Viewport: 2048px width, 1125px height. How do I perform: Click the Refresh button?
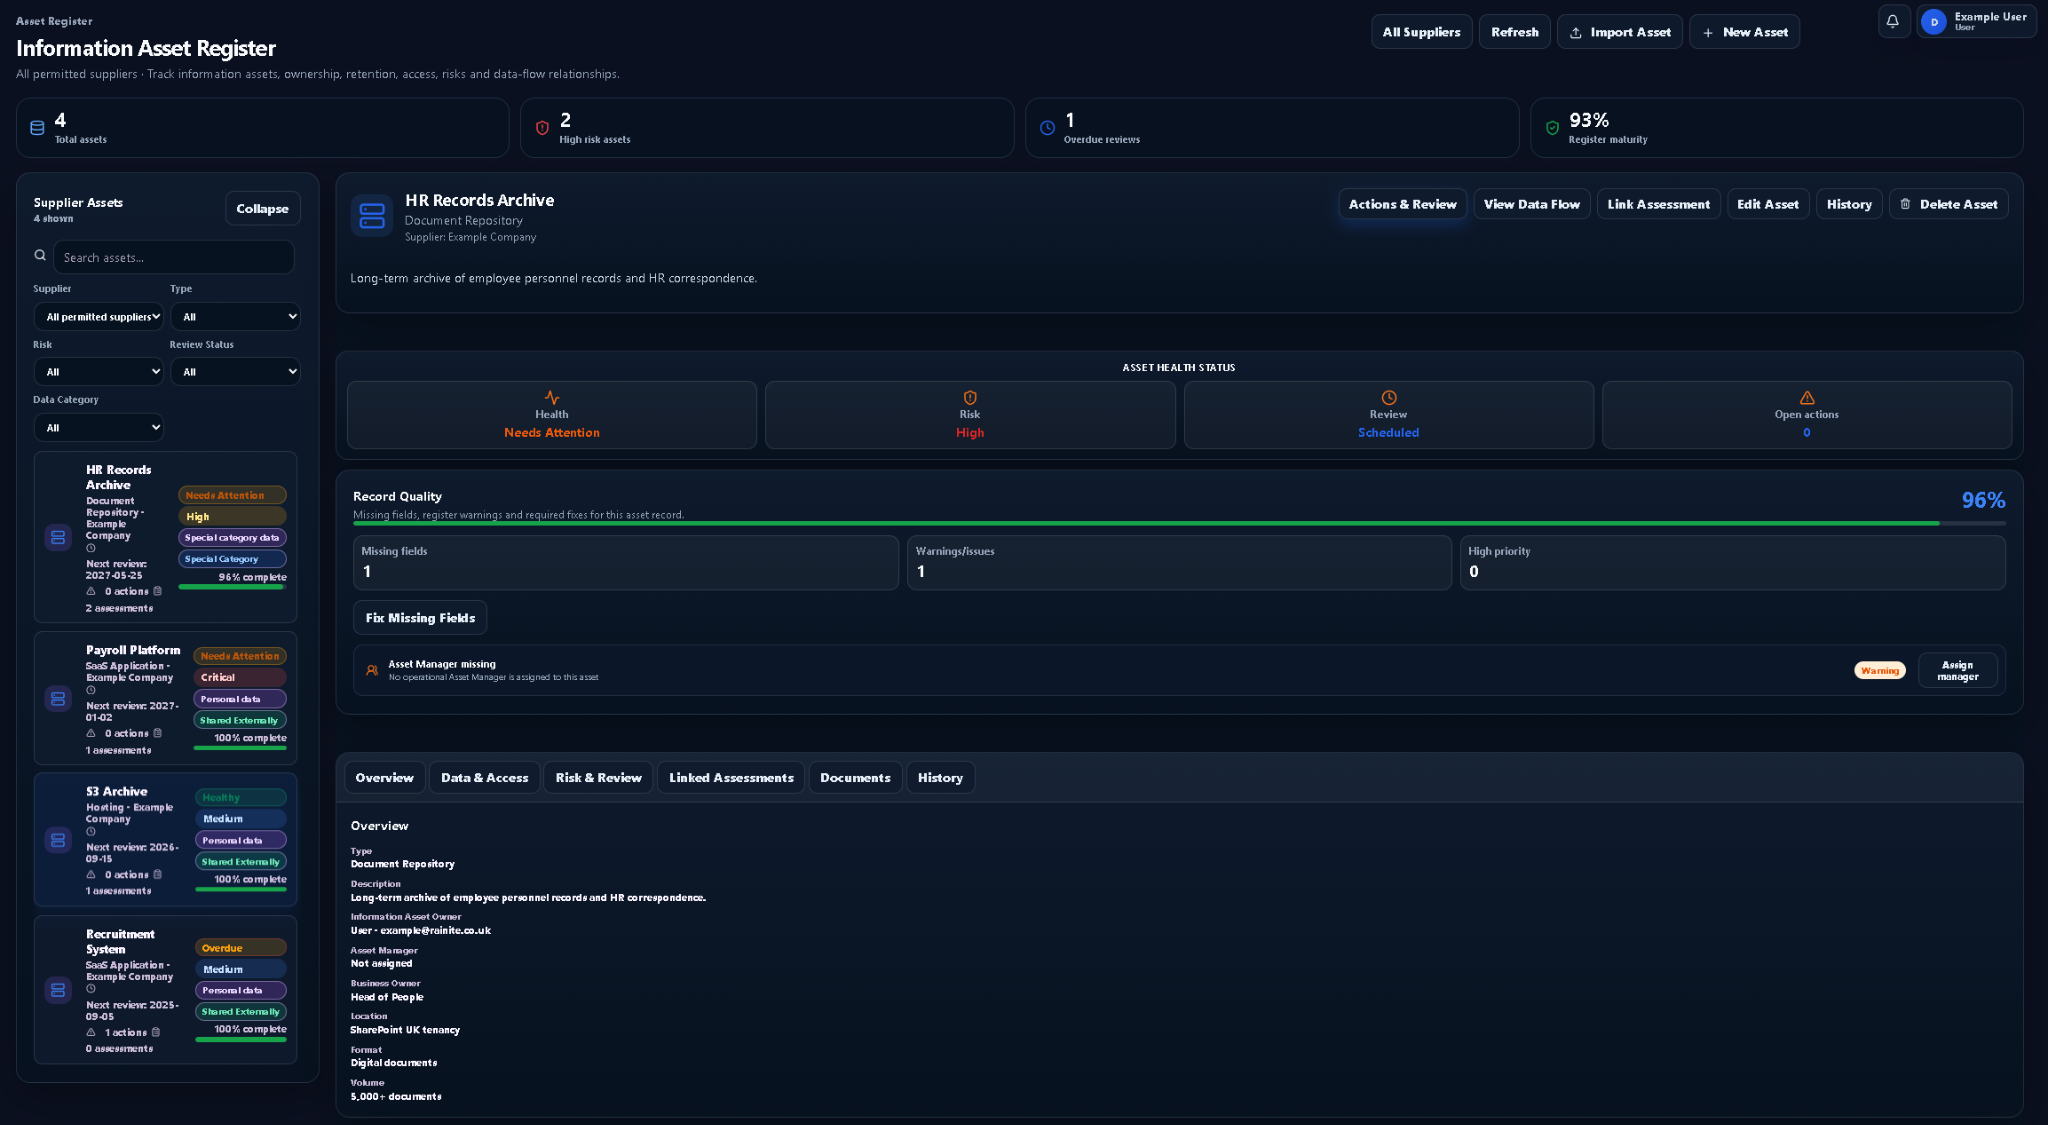(x=1514, y=32)
